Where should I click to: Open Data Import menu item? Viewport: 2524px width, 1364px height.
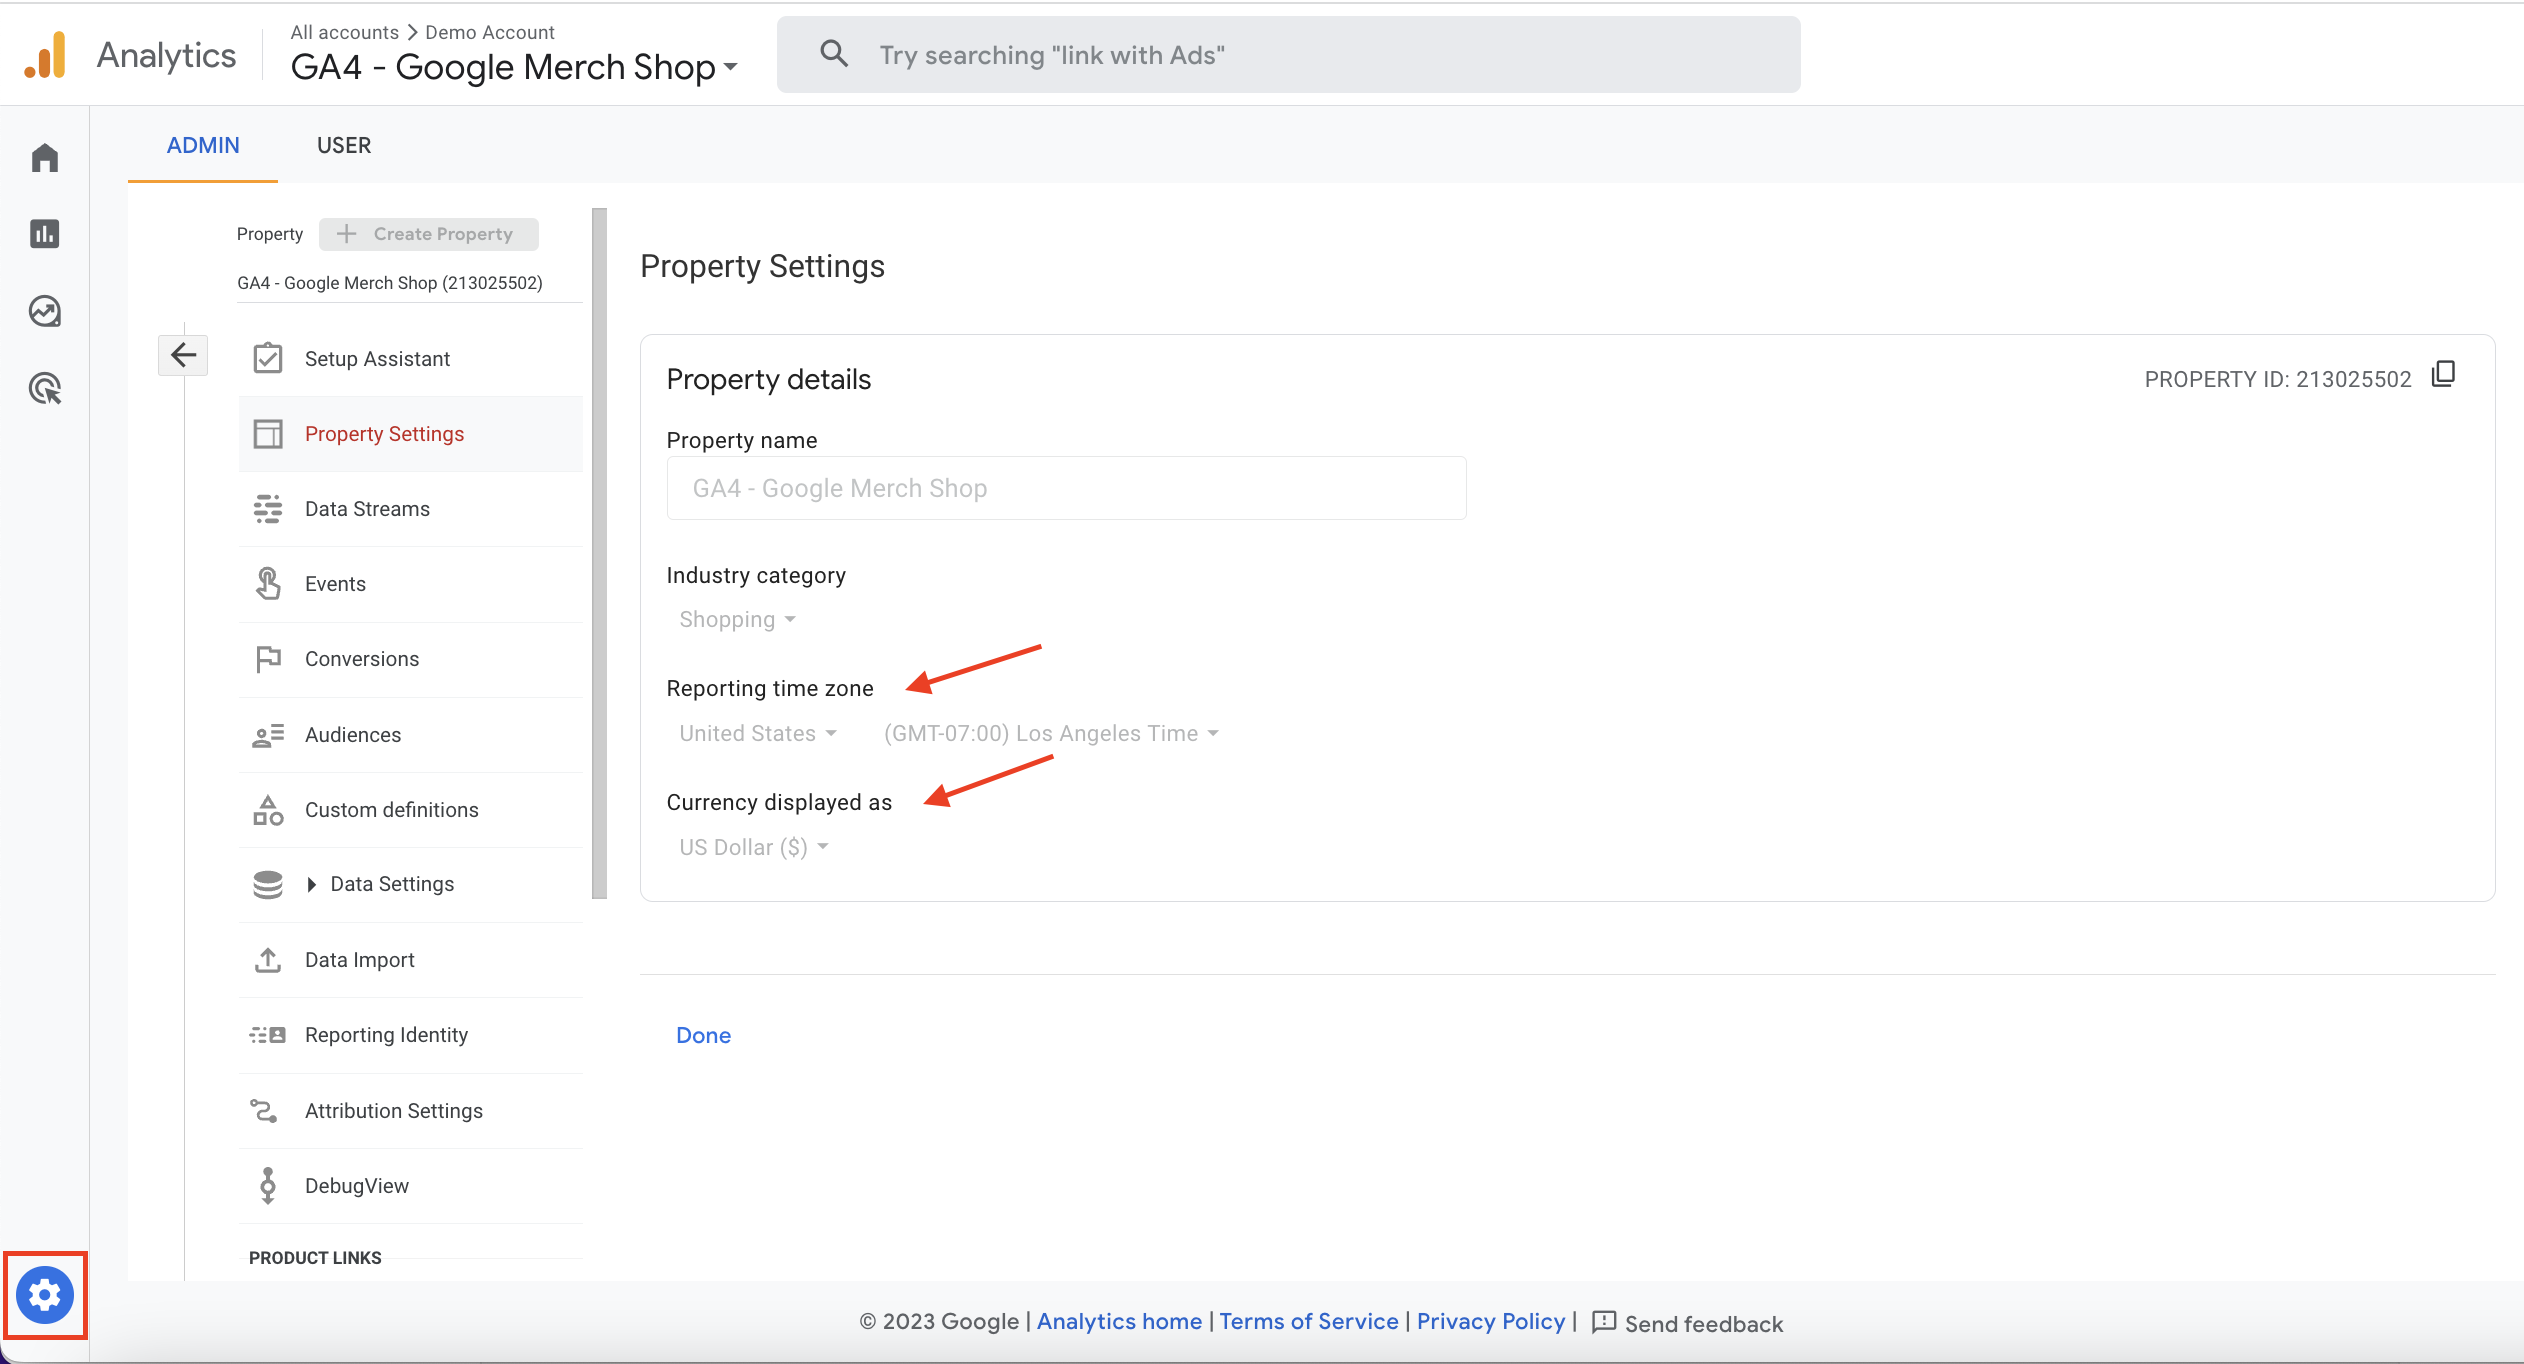411,960
